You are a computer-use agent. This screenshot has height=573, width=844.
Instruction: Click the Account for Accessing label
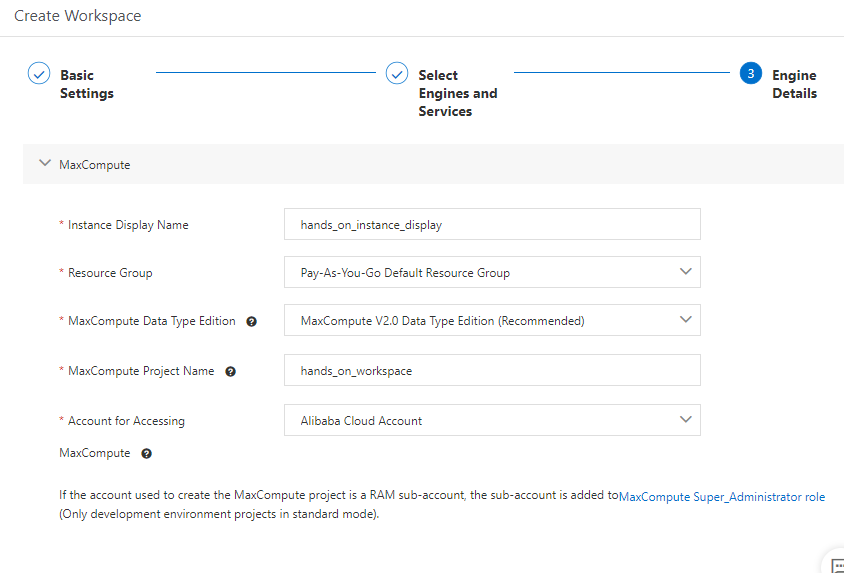tap(126, 421)
